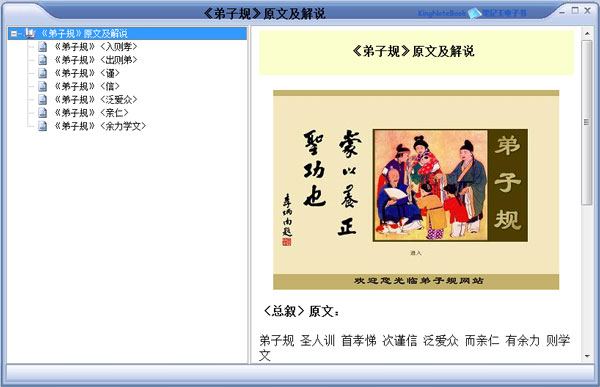Image resolution: width=600 pixels, height=387 pixels.
Task: Click the book icon beside the root node
Action: (x=30, y=33)
